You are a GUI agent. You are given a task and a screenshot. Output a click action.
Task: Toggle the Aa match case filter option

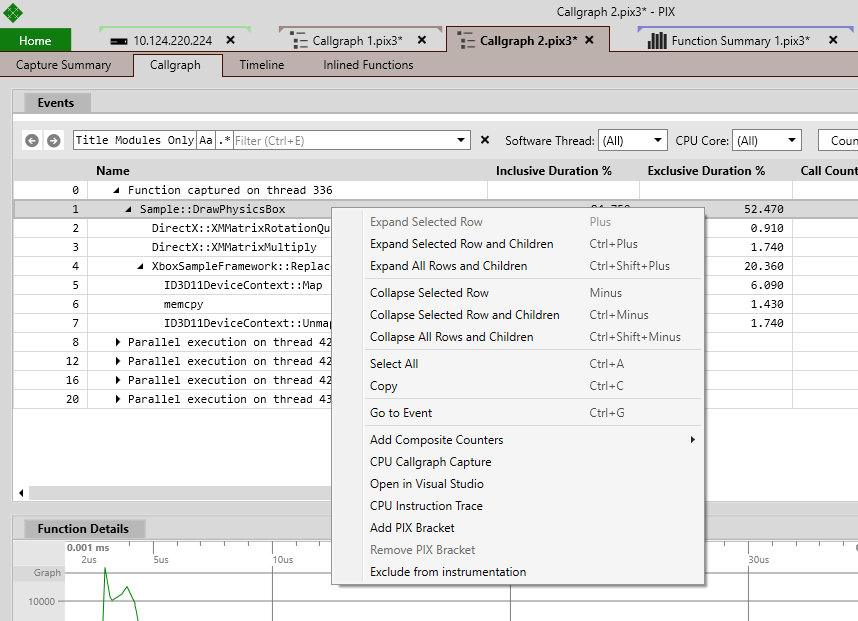click(206, 141)
